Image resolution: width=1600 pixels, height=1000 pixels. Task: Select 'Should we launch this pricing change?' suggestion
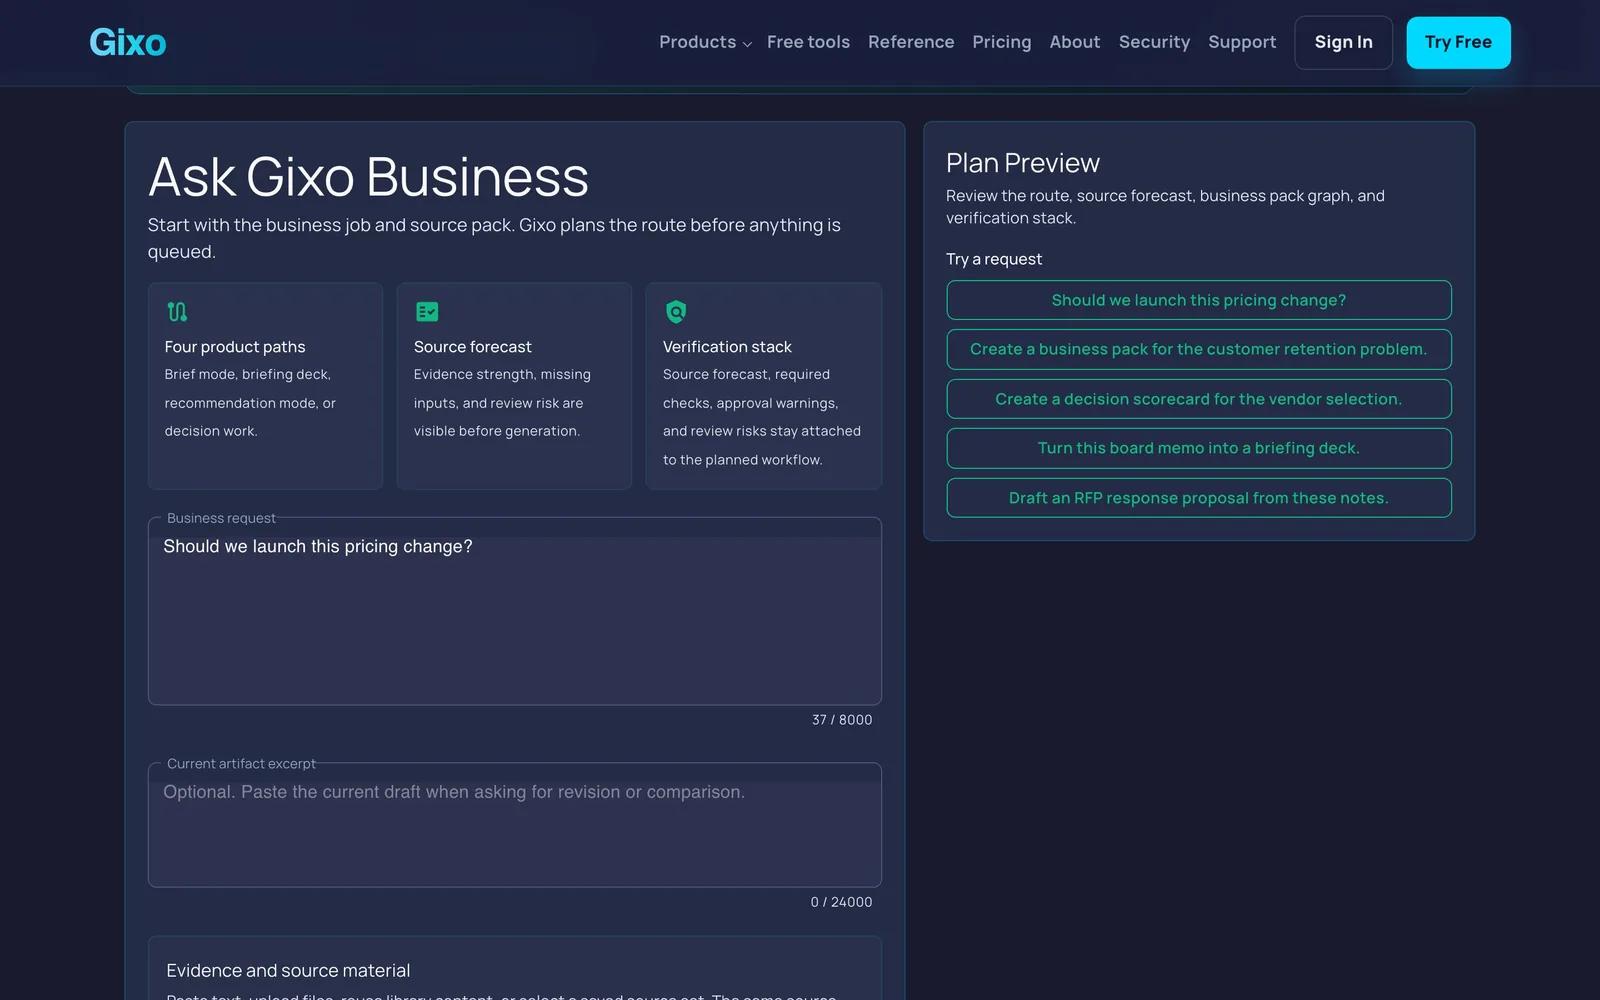[x=1199, y=300]
